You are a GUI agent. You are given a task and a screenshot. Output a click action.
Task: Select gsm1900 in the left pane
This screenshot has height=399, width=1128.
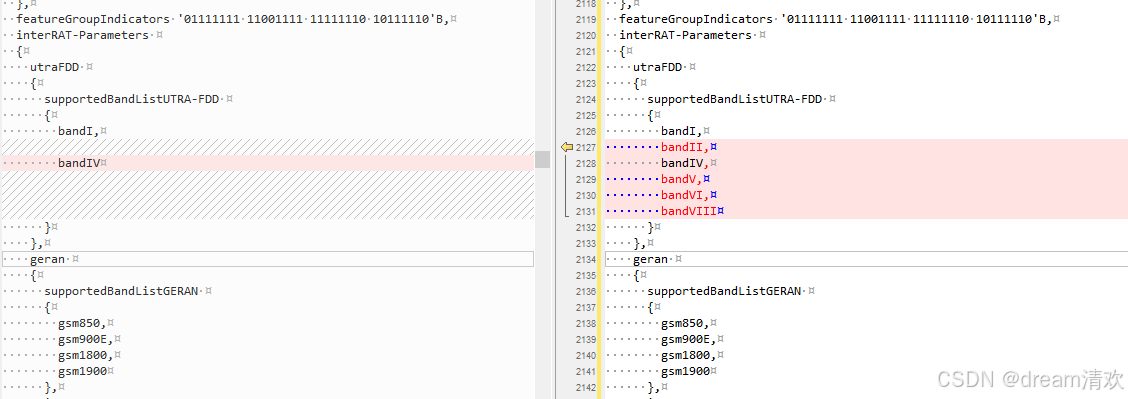pyautogui.click(x=83, y=371)
